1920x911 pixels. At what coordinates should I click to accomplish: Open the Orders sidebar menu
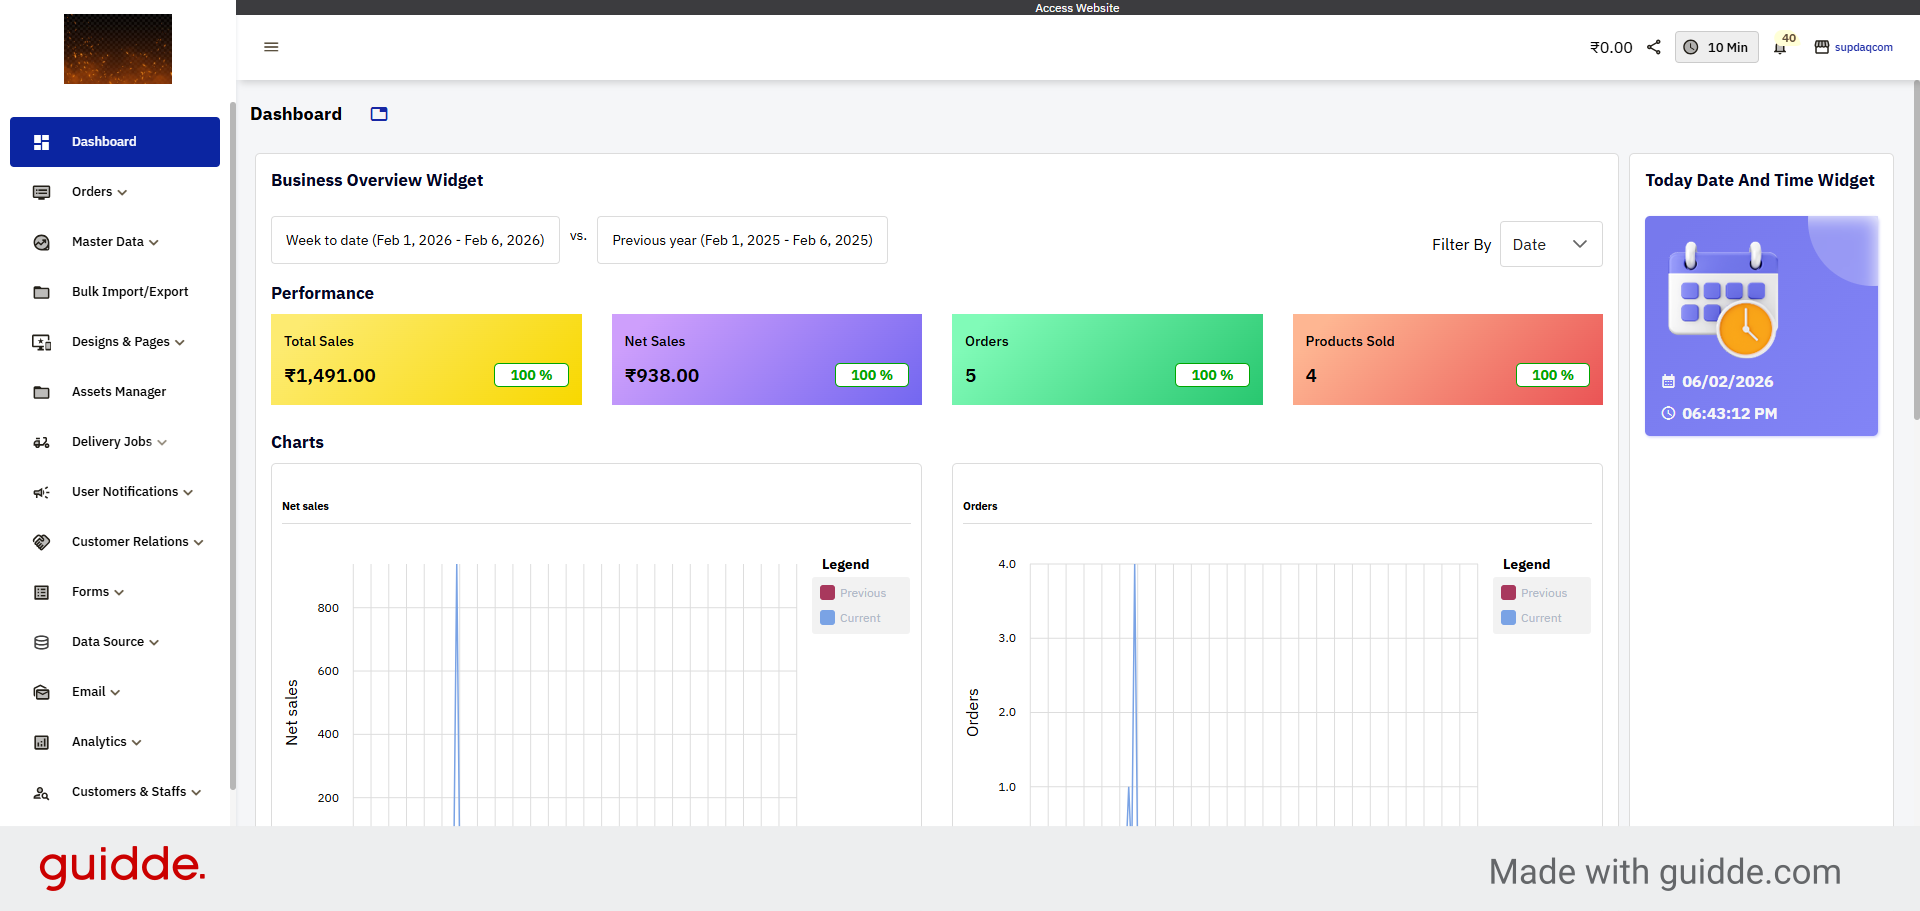coord(98,192)
